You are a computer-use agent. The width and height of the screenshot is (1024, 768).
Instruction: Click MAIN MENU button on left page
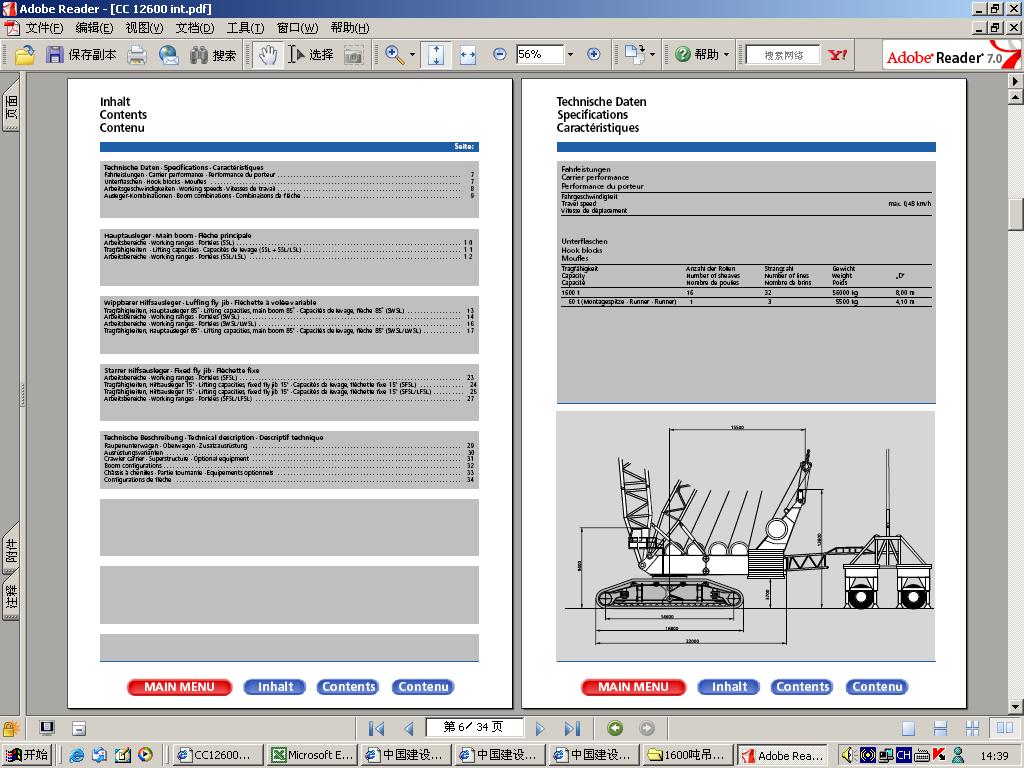180,687
